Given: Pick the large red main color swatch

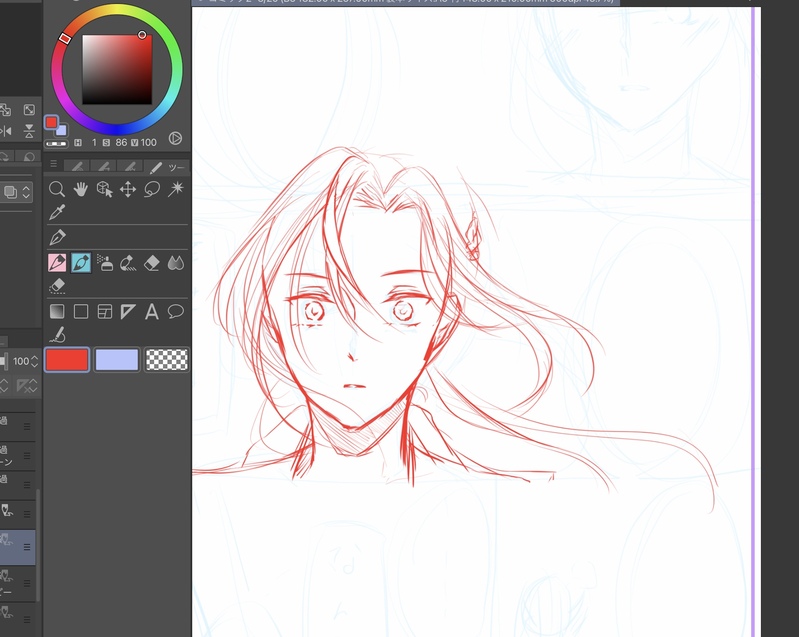Looking at the screenshot, I should (67, 360).
